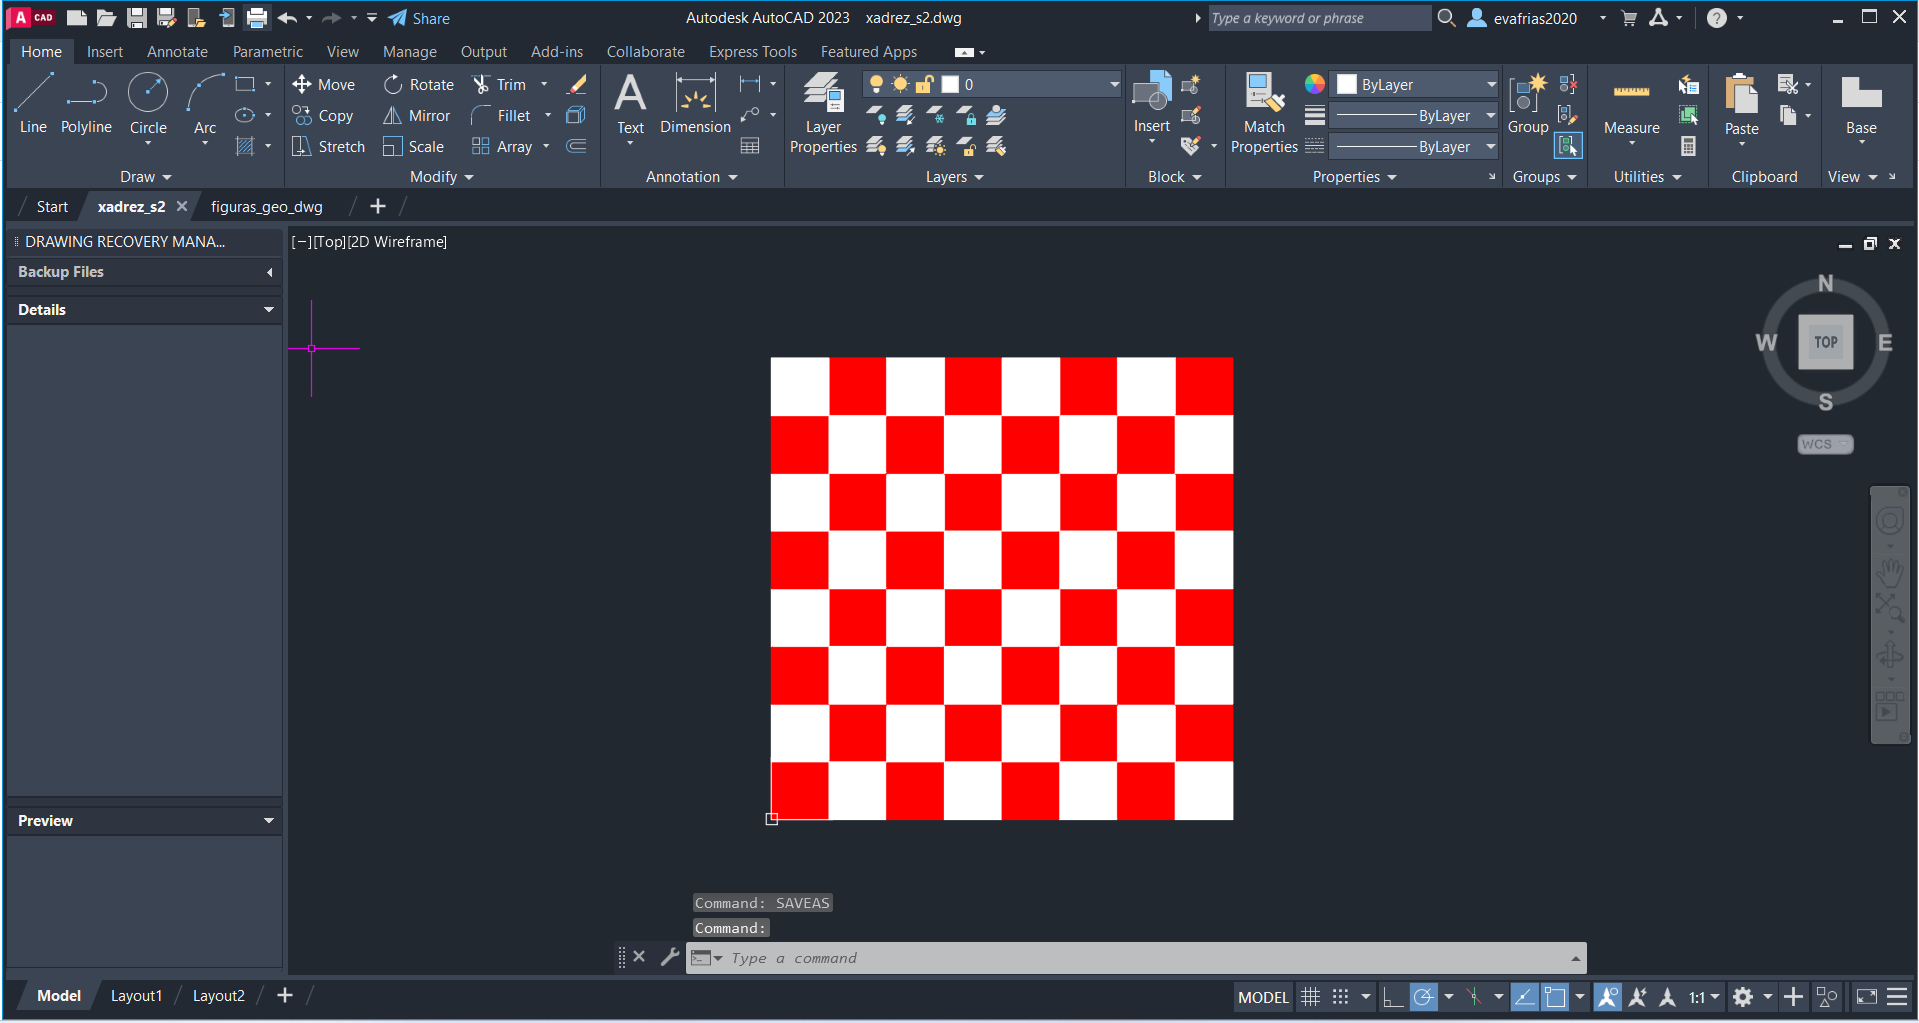Screen dimensions: 1919x1023
Task: Open the evafrias2020 account menu
Action: (1536, 18)
